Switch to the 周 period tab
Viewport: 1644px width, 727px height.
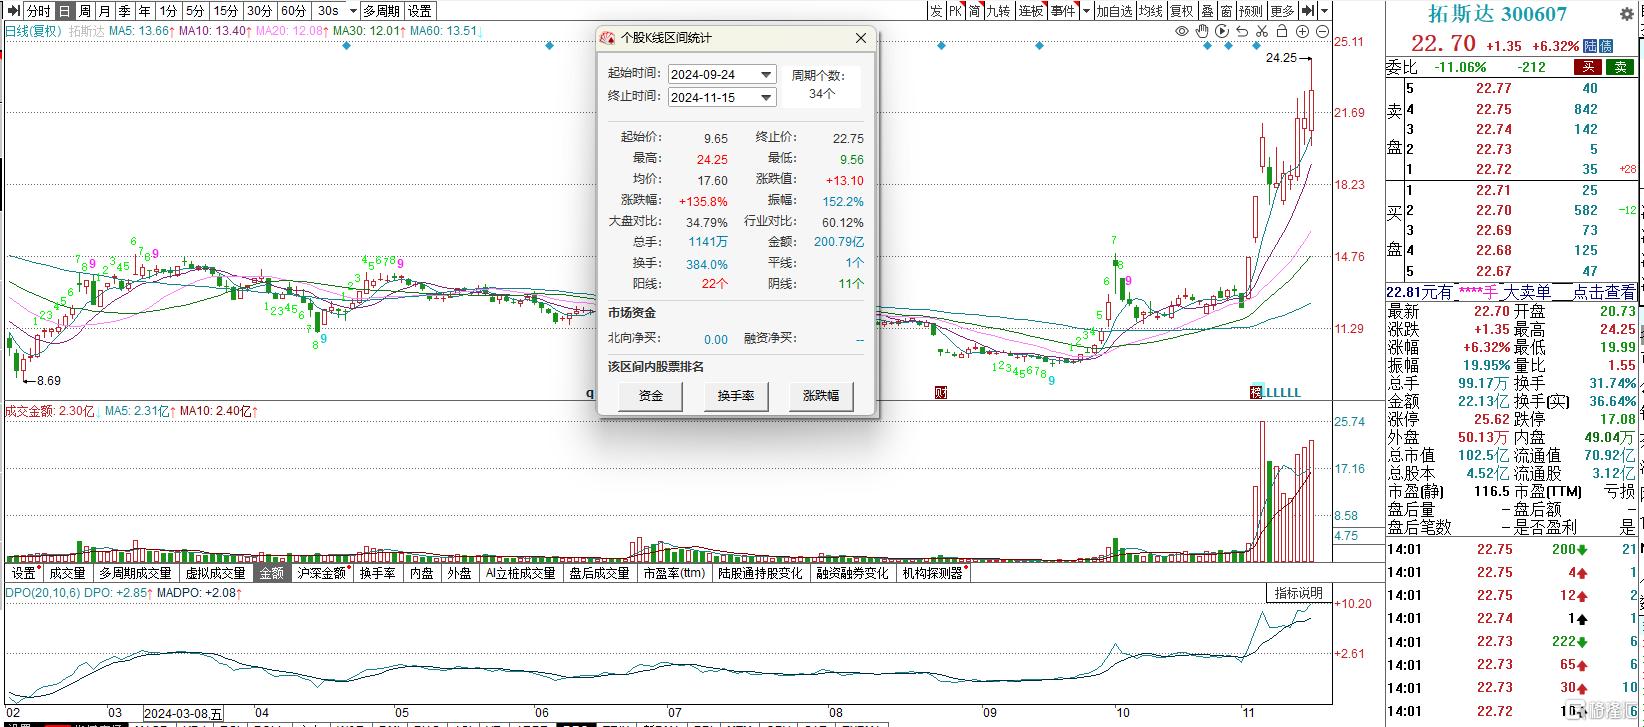85,11
